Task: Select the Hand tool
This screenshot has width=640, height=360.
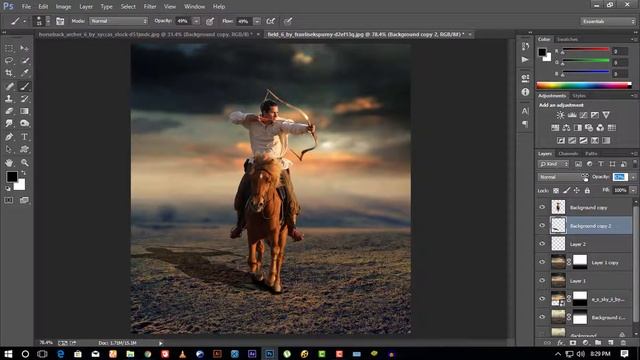Action: click(x=9, y=162)
